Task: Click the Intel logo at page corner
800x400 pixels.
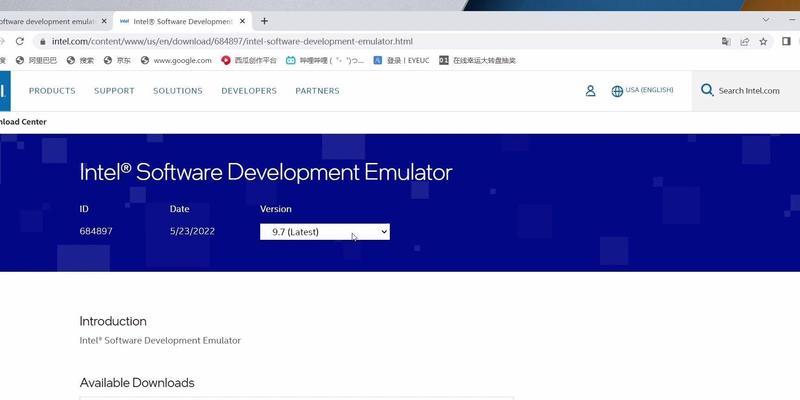Action: 5,91
